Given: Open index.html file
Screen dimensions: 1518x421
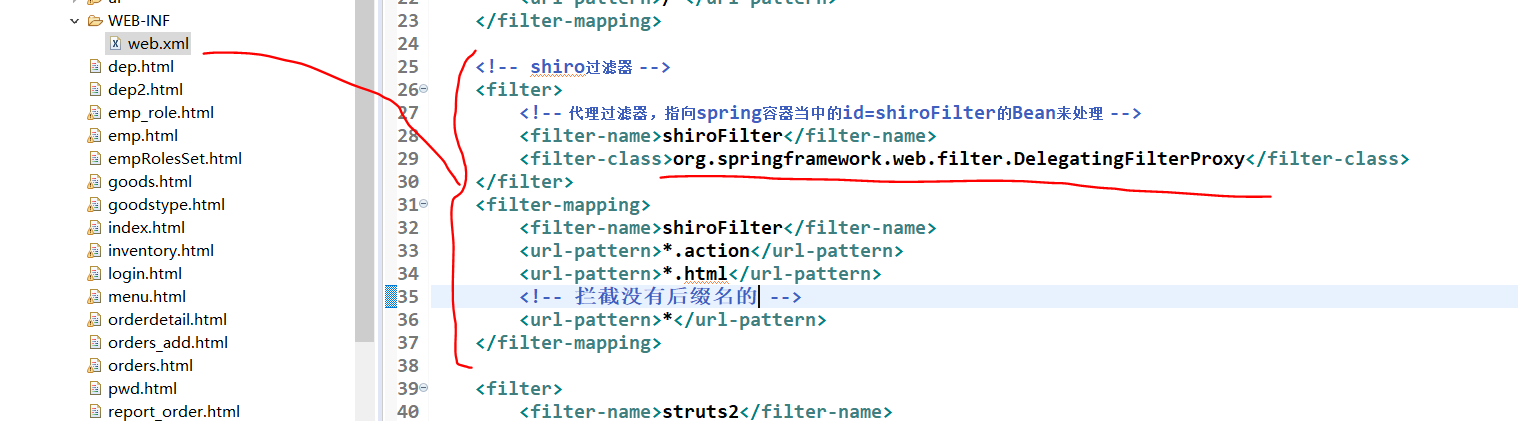Looking at the screenshot, I should 146,228.
